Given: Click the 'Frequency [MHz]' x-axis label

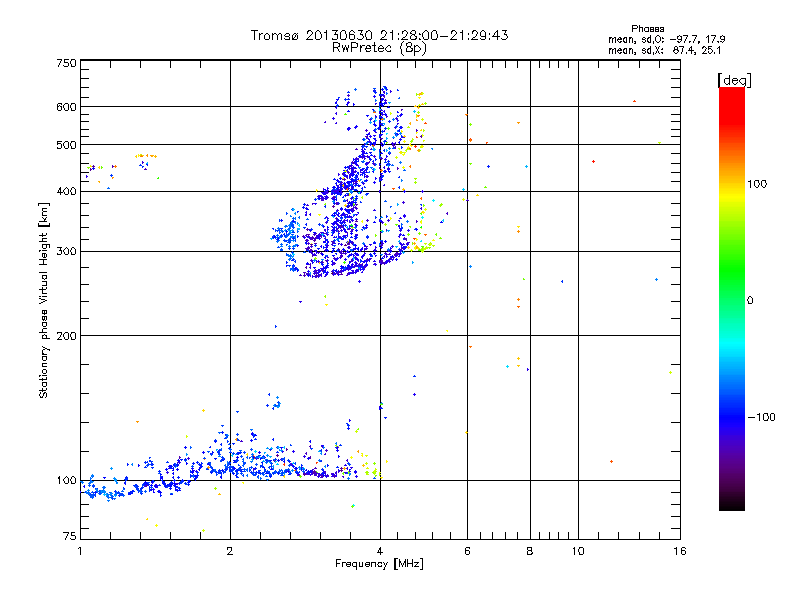Looking at the screenshot, I should click(379, 564).
